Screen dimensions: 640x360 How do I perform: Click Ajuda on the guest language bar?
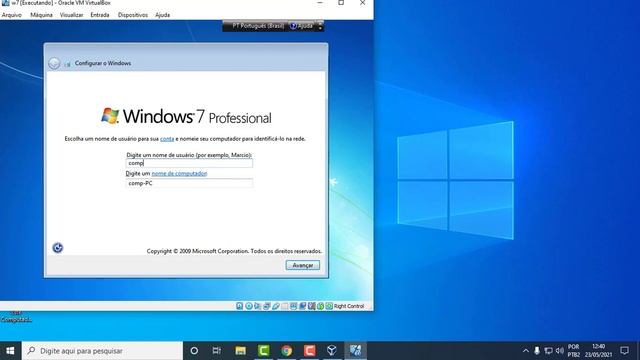302,26
